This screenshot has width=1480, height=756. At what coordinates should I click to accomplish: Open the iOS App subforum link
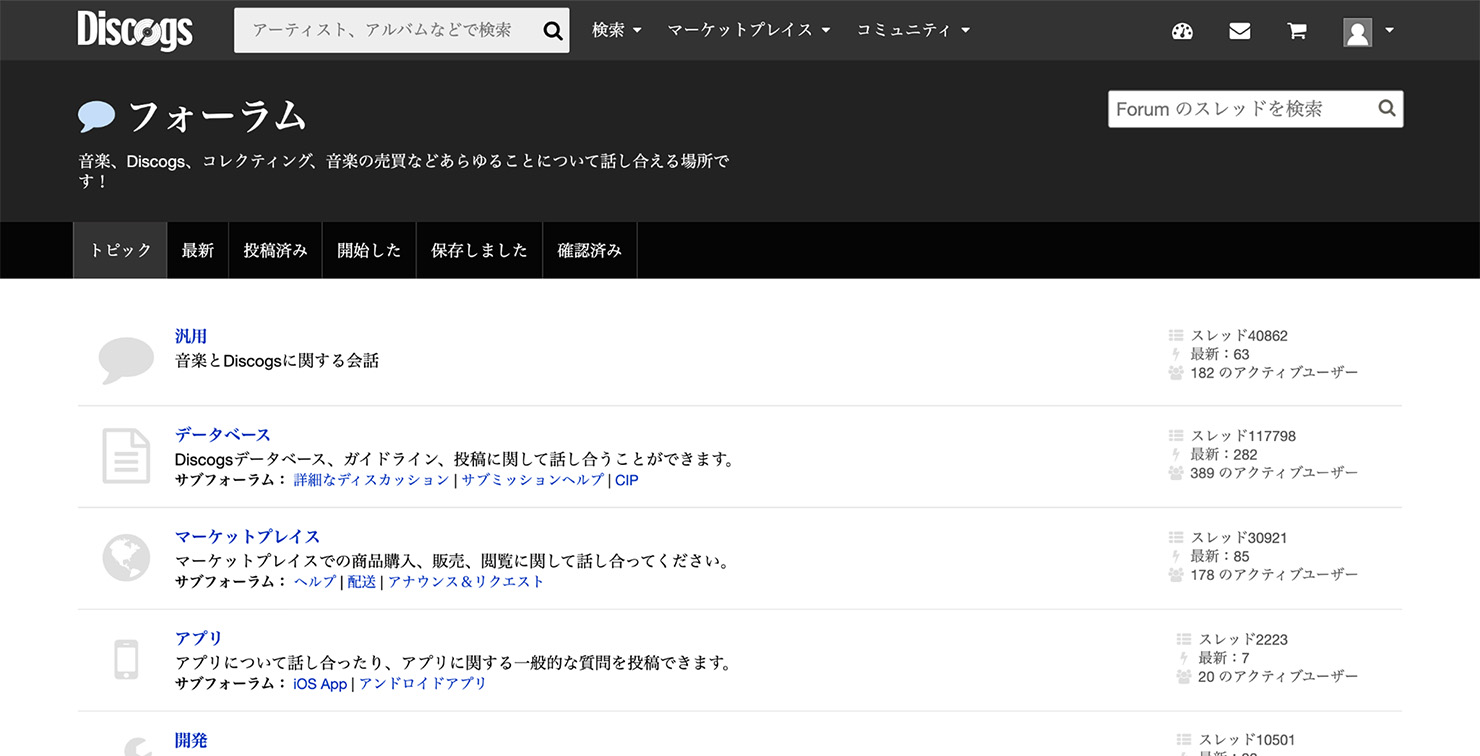tap(320, 684)
